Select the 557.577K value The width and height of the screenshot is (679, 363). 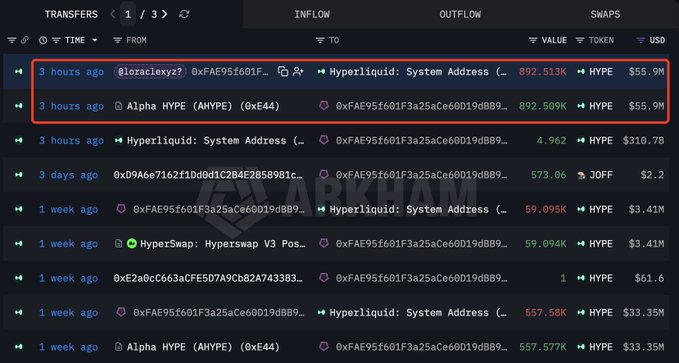(x=543, y=347)
